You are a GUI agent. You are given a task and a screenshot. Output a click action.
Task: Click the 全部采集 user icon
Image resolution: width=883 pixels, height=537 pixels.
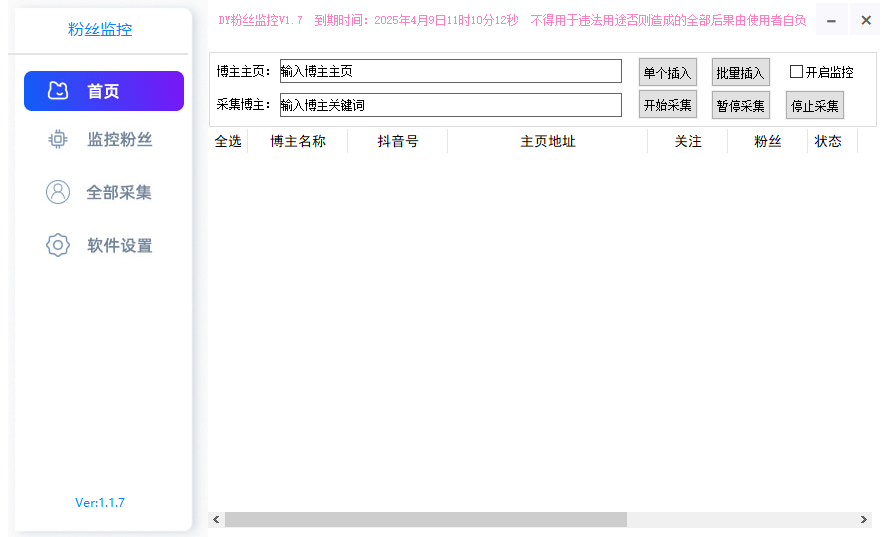(x=58, y=192)
